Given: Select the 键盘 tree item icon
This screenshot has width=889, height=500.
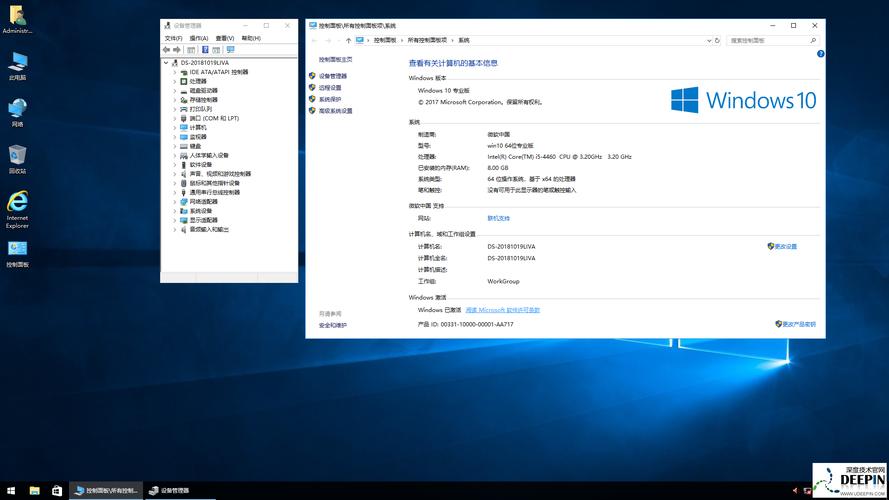Looking at the screenshot, I should pyautogui.click(x=184, y=146).
